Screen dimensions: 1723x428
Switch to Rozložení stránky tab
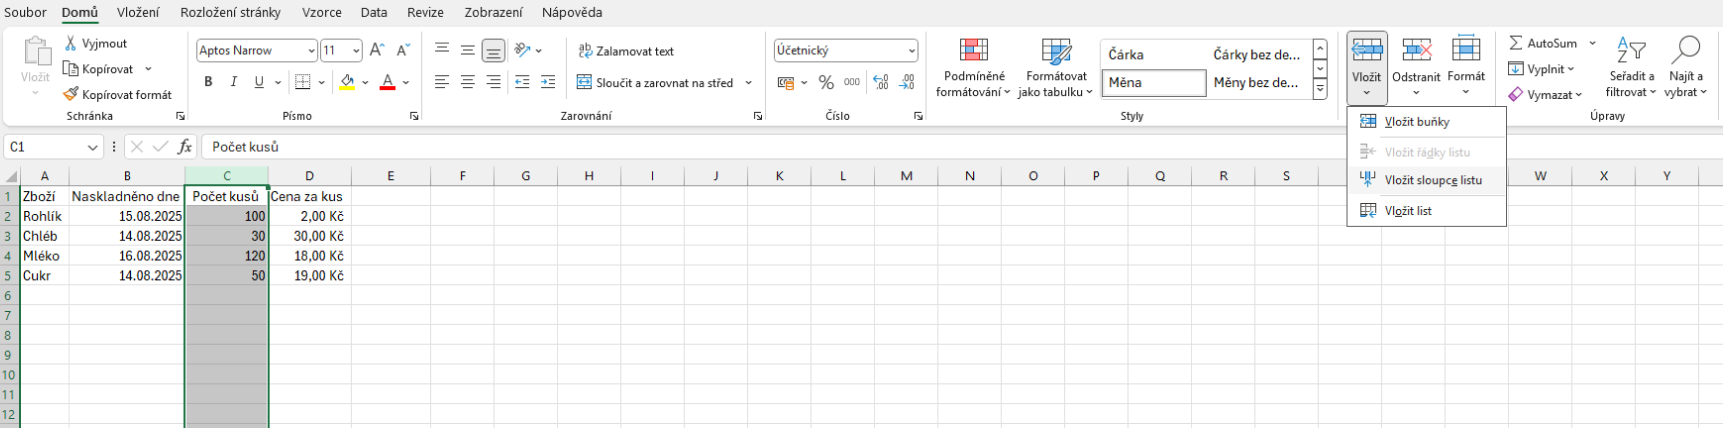click(x=230, y=13)
